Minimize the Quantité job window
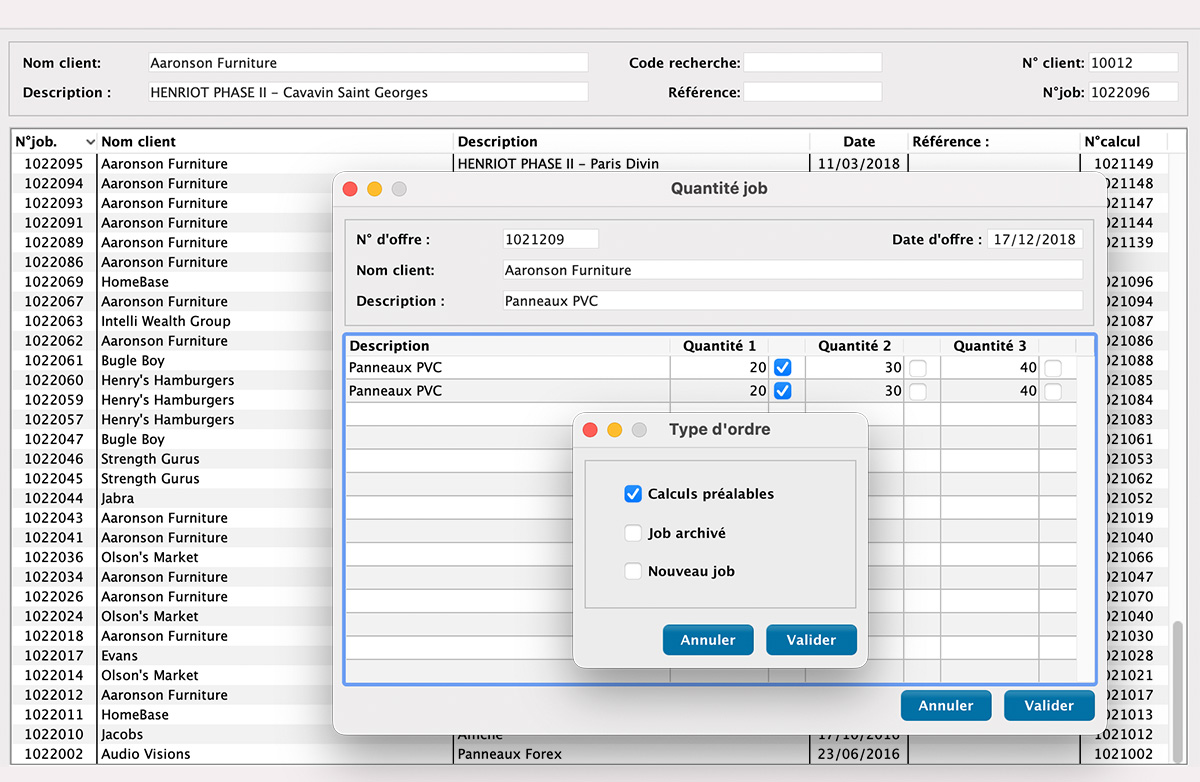The width and height of the screenshot is (1200, 782). [375, 189]
